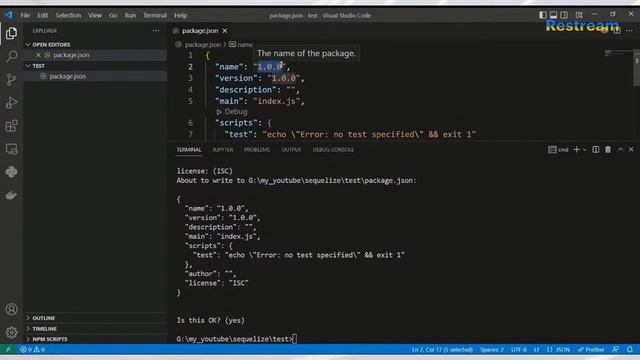The image size is (640, 360).
Task: Switch to the Problems panel tab
Action: (257, 150)
